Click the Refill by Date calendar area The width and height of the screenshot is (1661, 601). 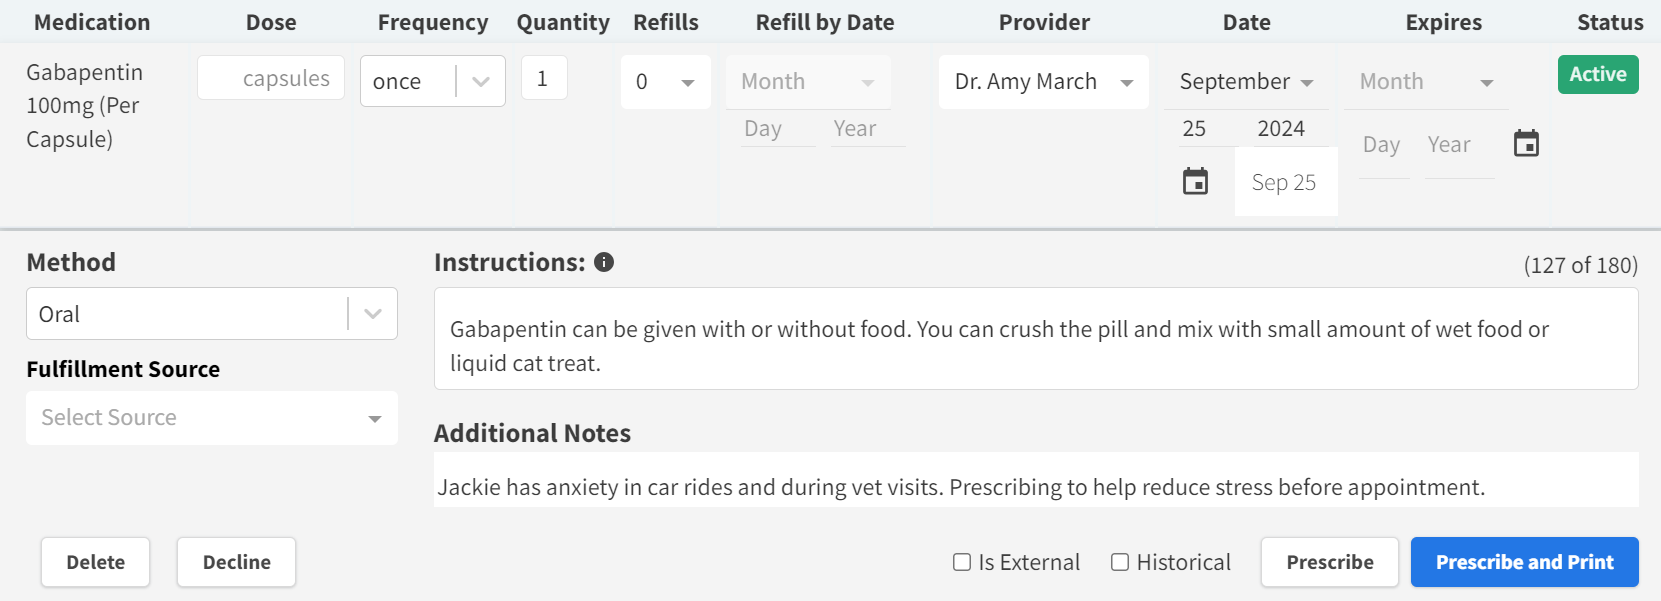[808, 81]
